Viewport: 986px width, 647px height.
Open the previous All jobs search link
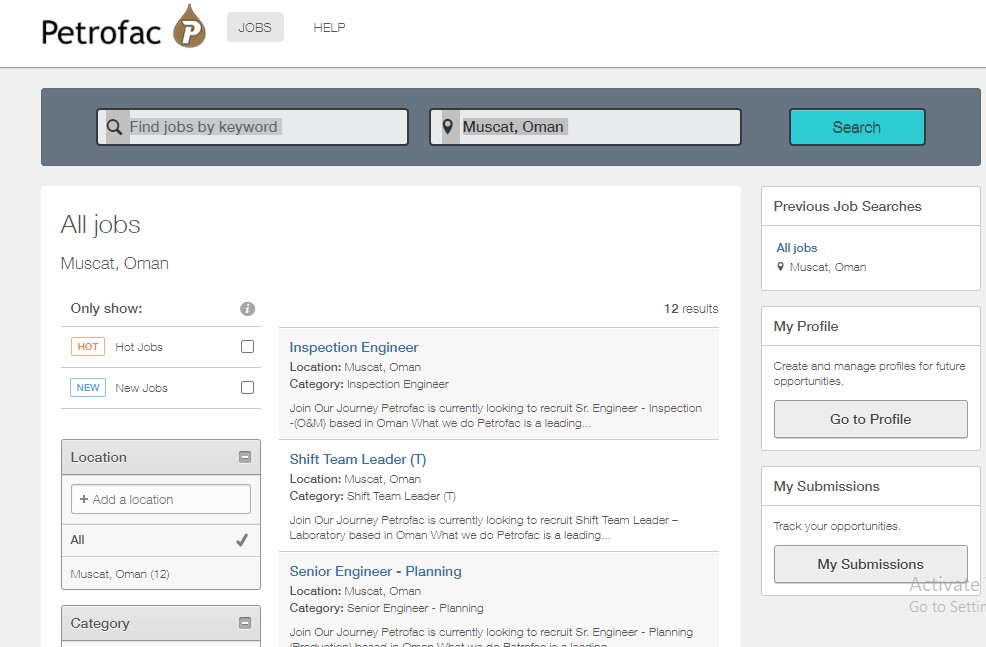[x=797, y=248]
